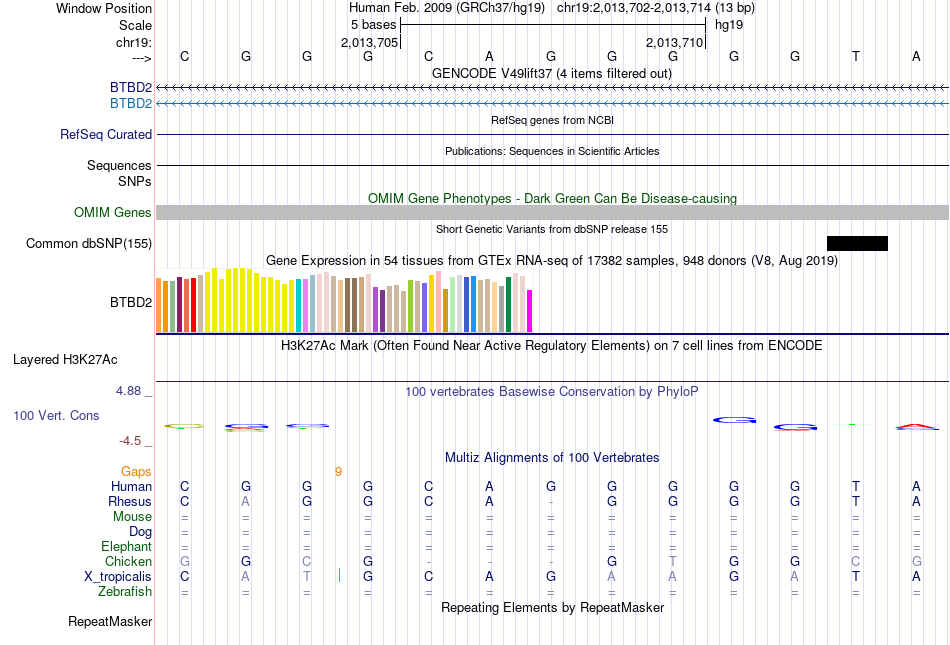Click 'Short Genetic Variants from dbSNP release 155'
Screen dimensions: 950x645
point(552,229)
